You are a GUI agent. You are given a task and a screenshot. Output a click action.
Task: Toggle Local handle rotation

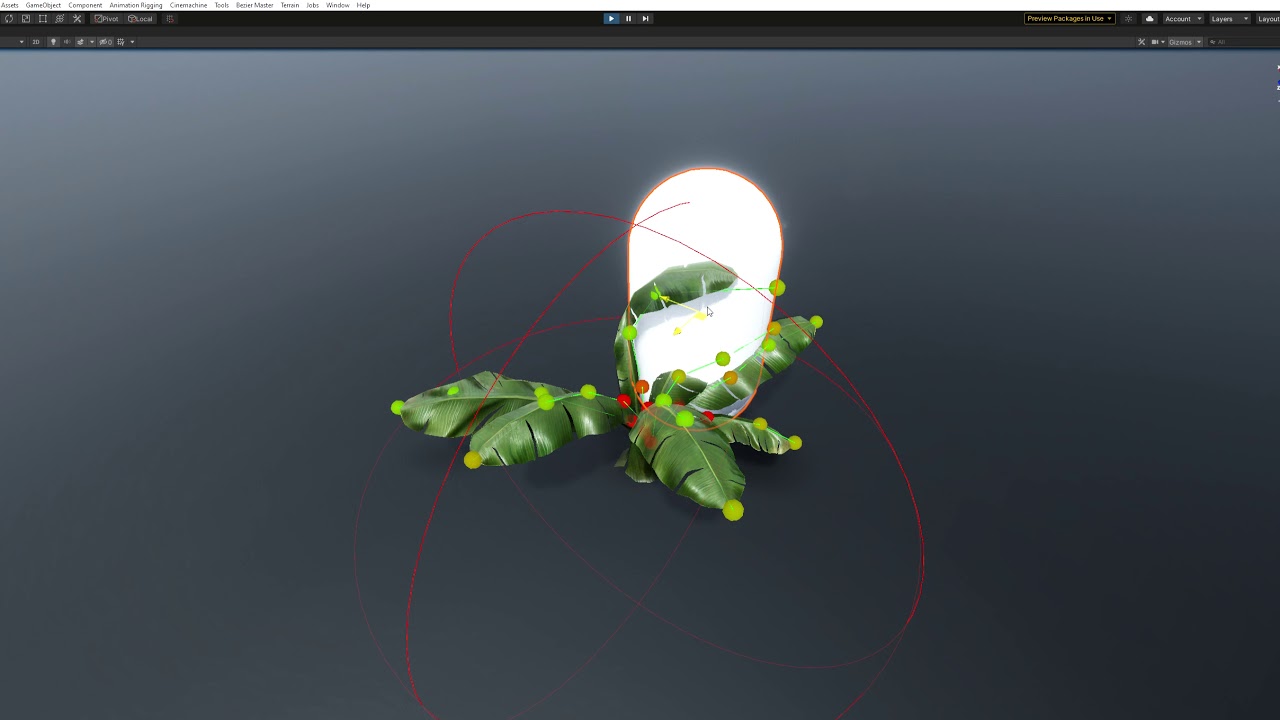[x=140, y=19]
